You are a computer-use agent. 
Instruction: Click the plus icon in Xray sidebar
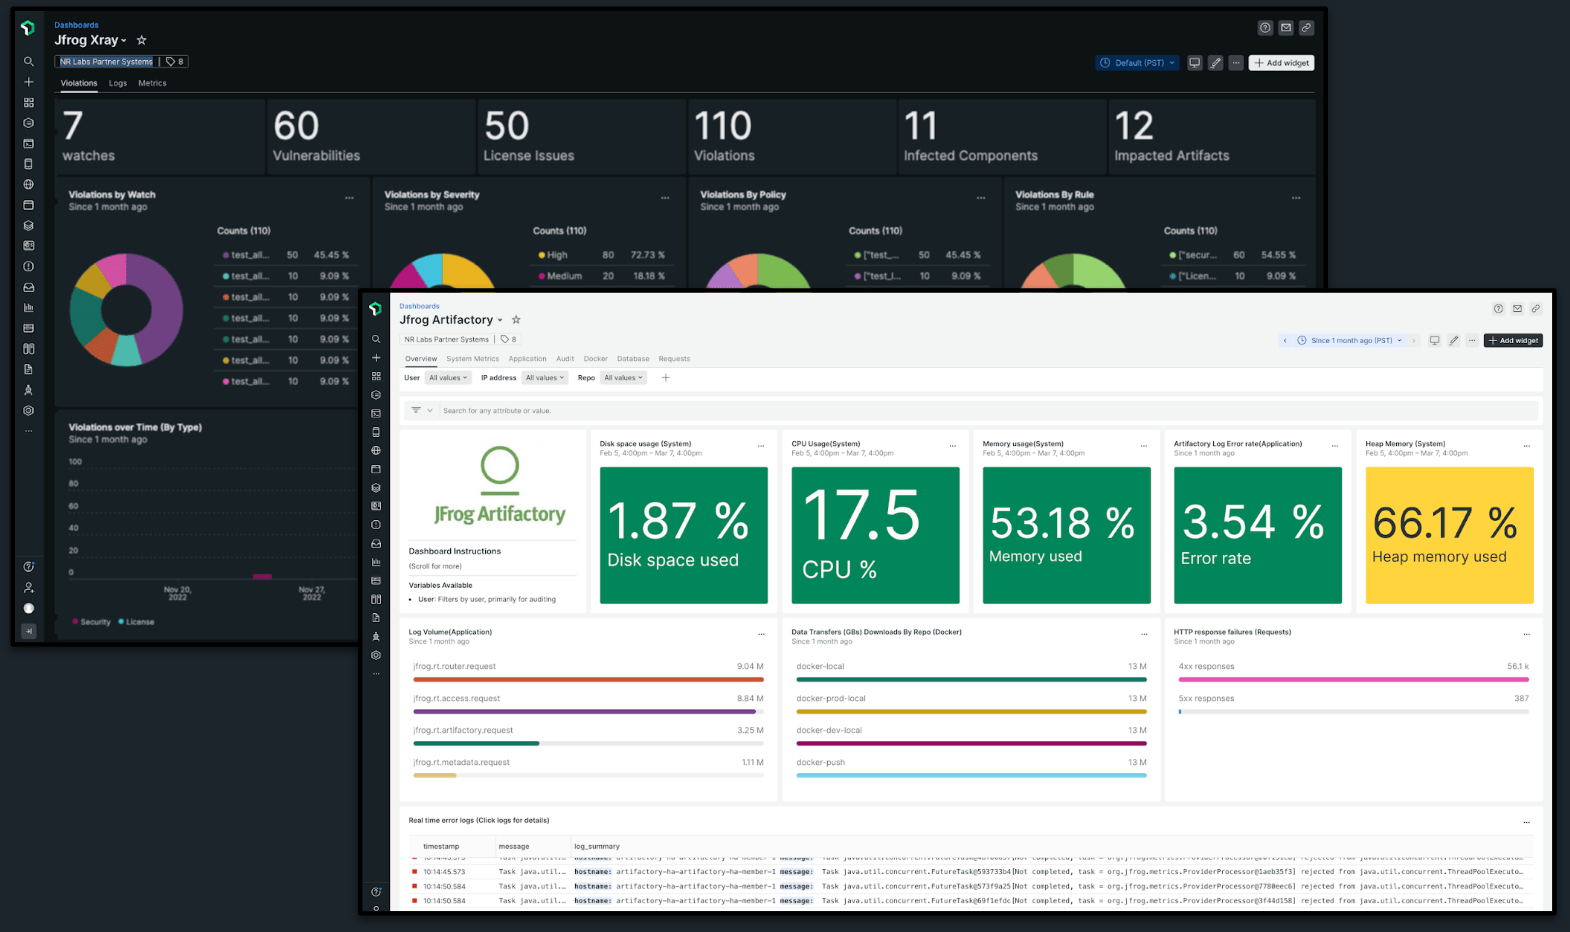[x=28, y=82]
